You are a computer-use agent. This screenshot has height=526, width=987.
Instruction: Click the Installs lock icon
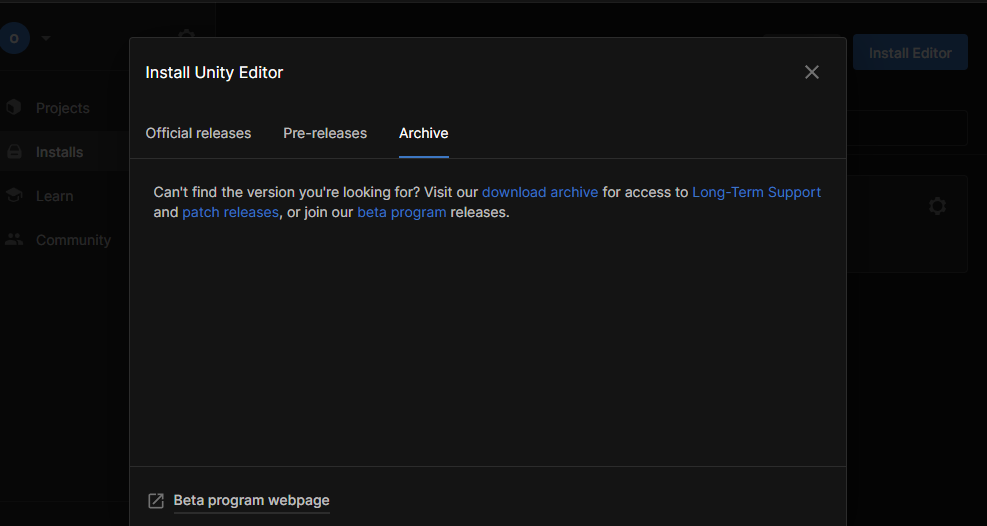[14, 152]
